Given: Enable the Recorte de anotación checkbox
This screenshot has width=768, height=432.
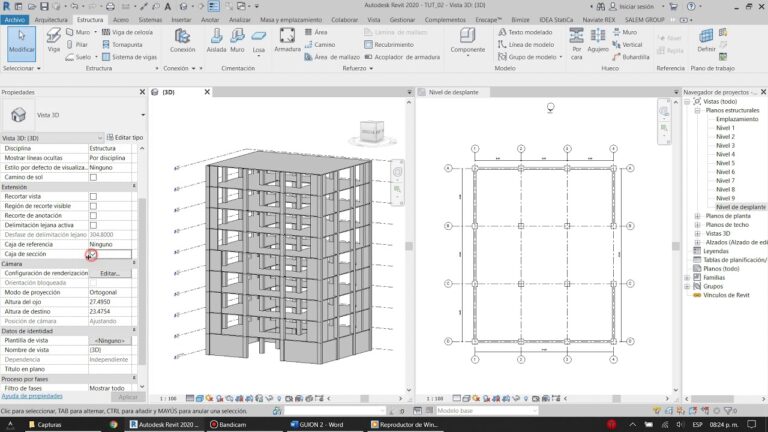Looking at the screenshot, I should pyautogui.click(x=93, y=216).
